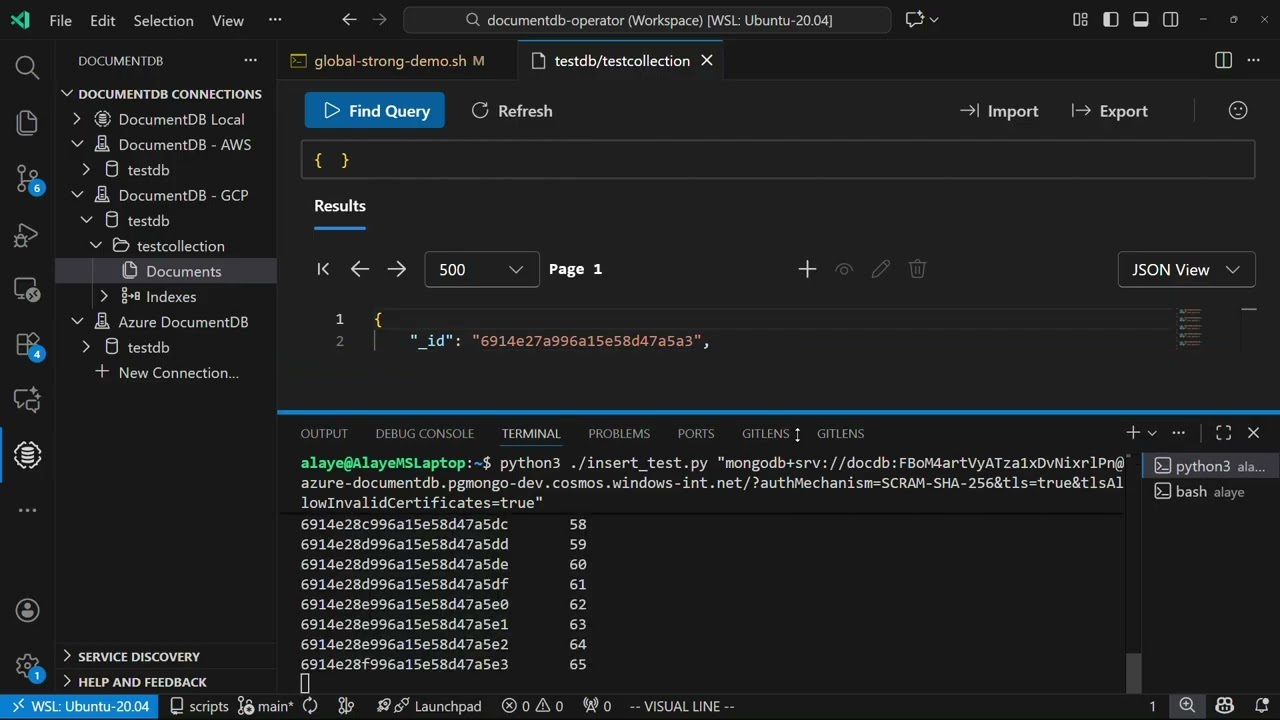1280x720 pixels.
Task: Click New Connection... in the tree
Action: [178, 373]
